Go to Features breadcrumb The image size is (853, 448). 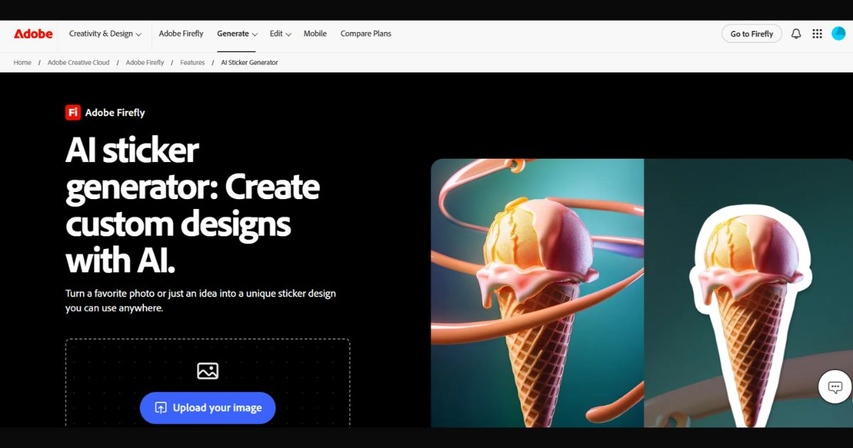[193, 63]
